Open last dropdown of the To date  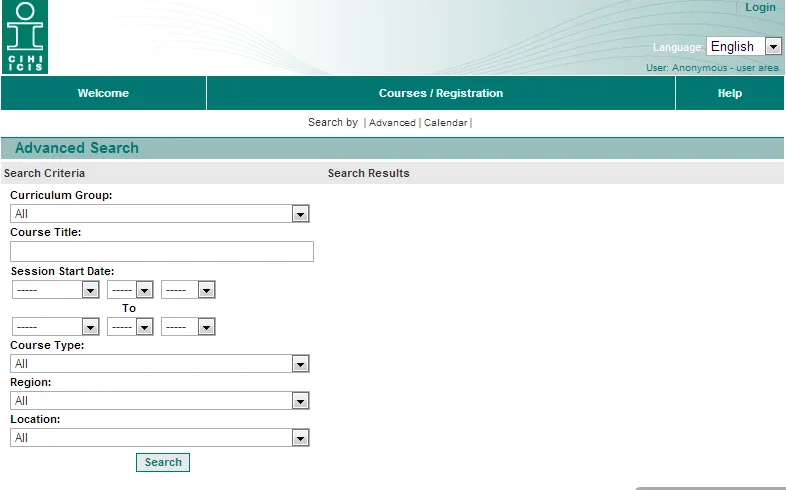[x=188, y=327]
